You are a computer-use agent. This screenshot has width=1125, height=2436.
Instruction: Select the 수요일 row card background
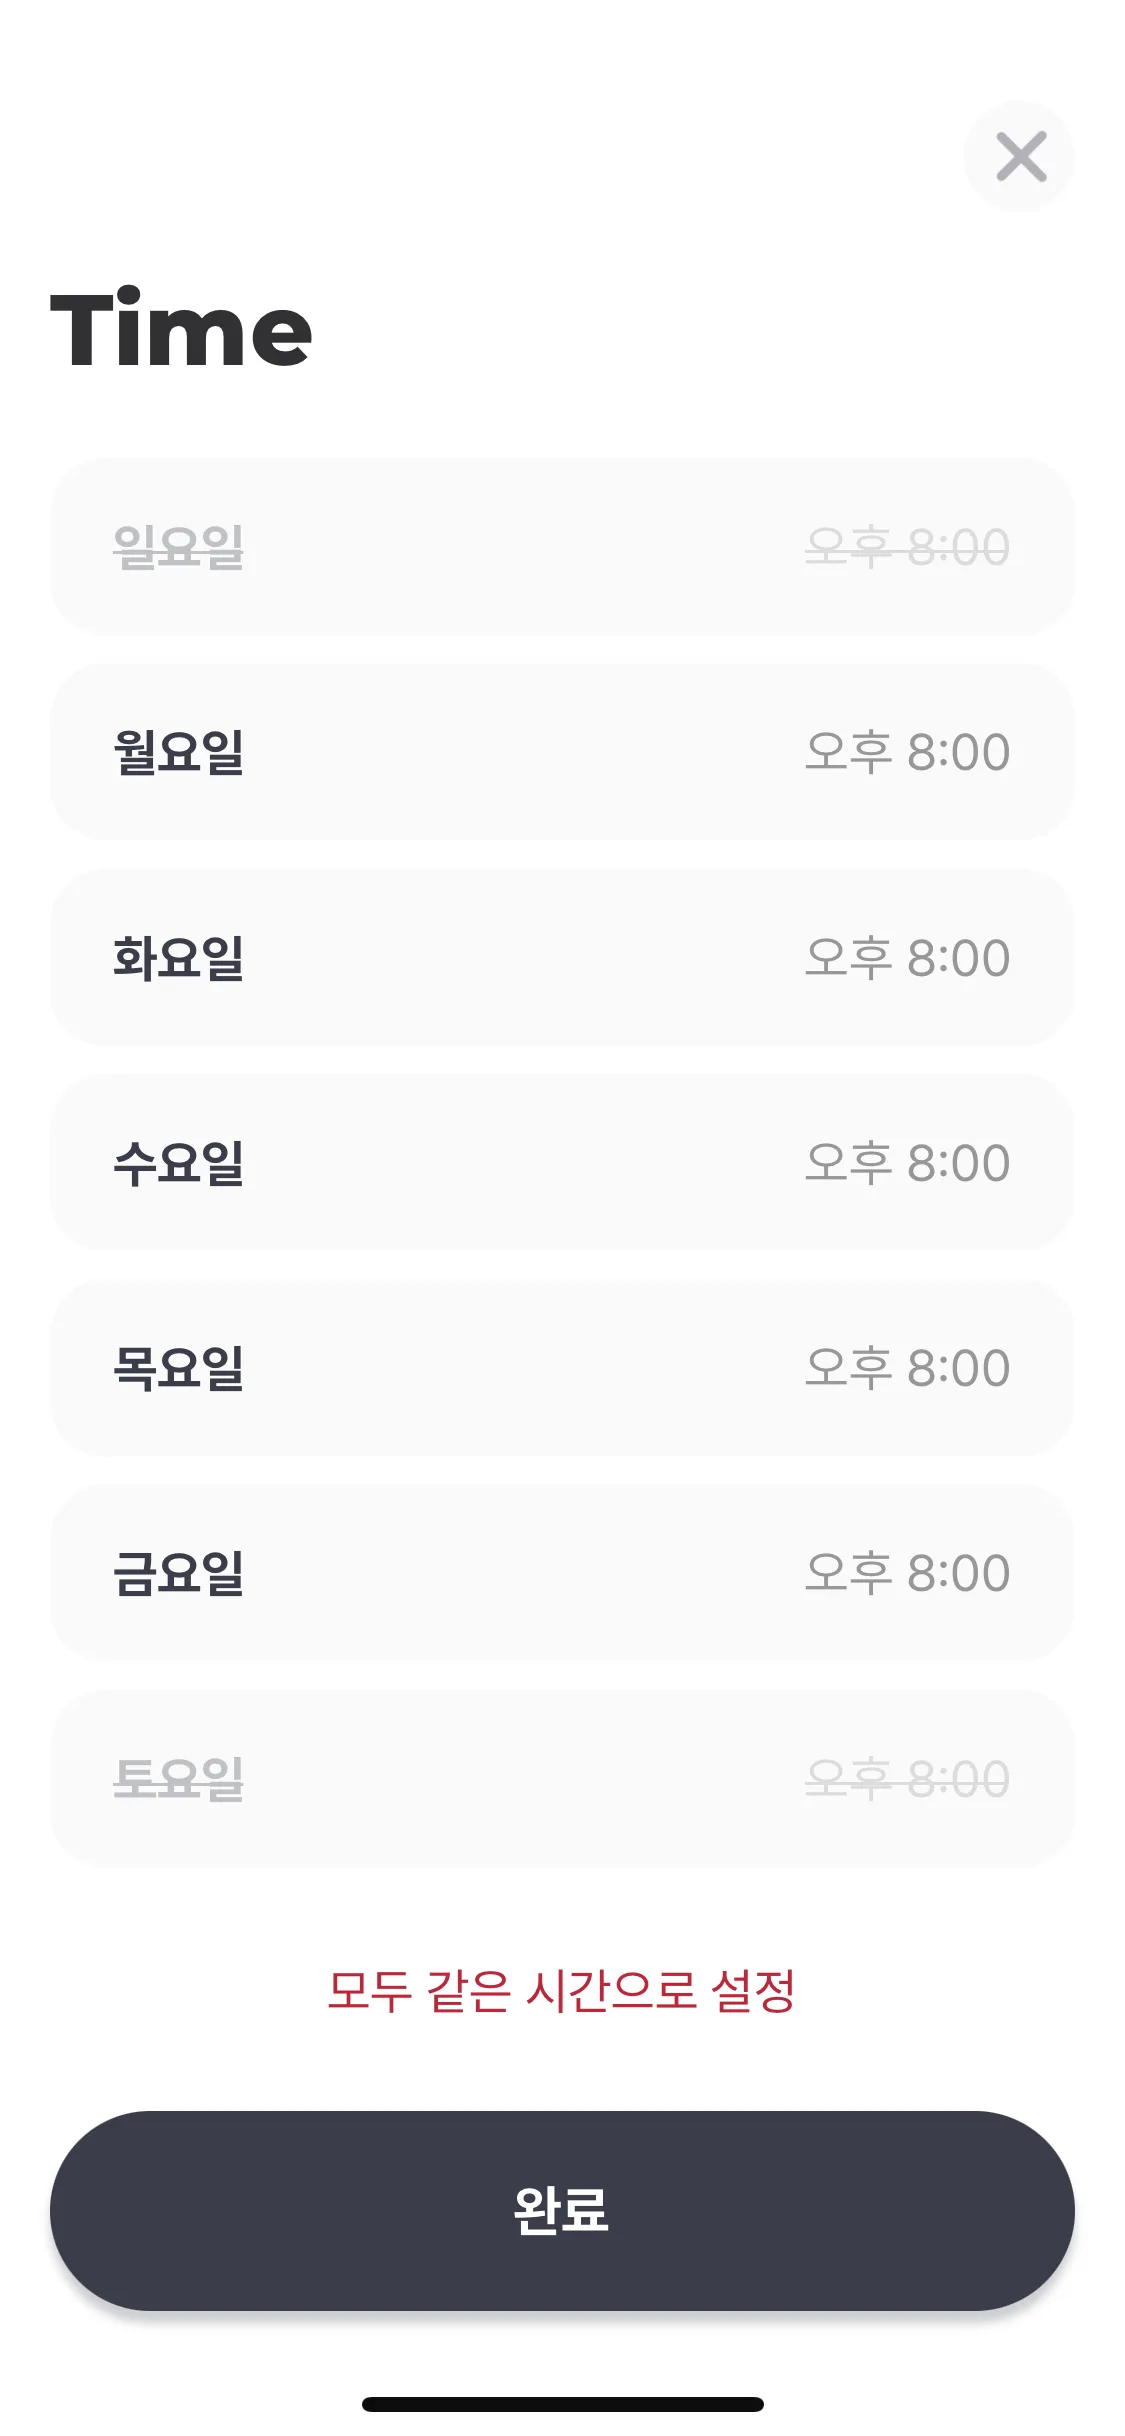coord(562,1163)
